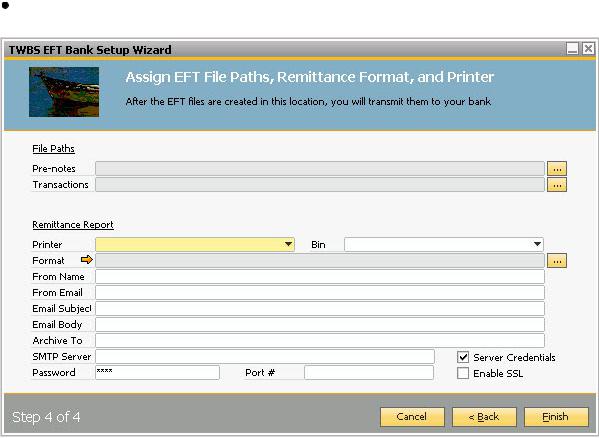Click the SMTP Server input field

pyautogui.click(x=265, y=356)
